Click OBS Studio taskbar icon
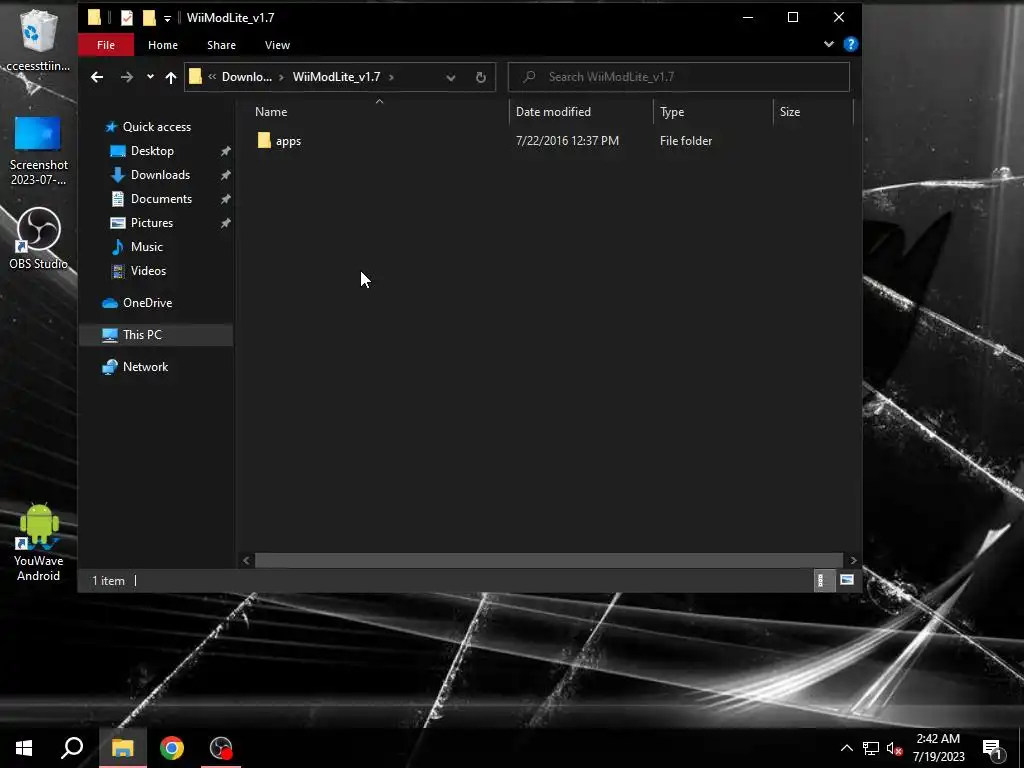The height and width of the screenshot is (768, 1024). tap(221, 748)
